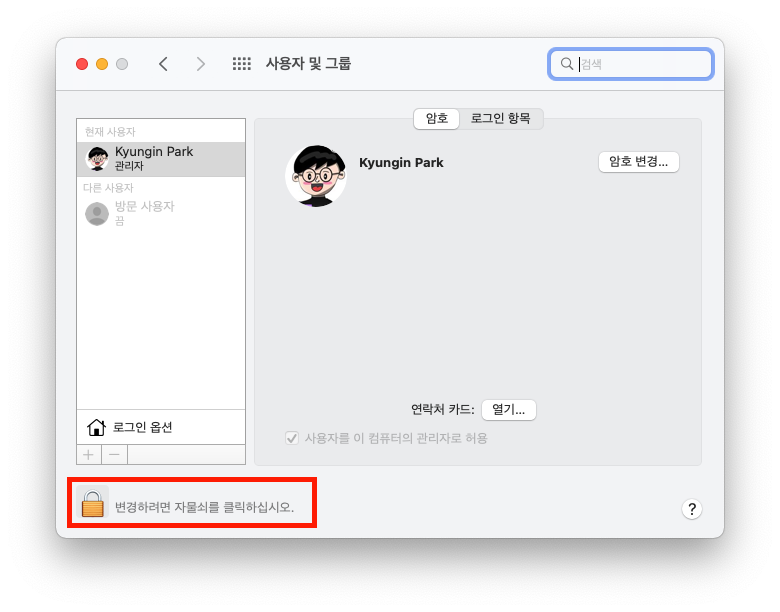The height and width of the screenshot is (612, 780).
Task: Minimize the window with yellow button
Action: point(102,64)
